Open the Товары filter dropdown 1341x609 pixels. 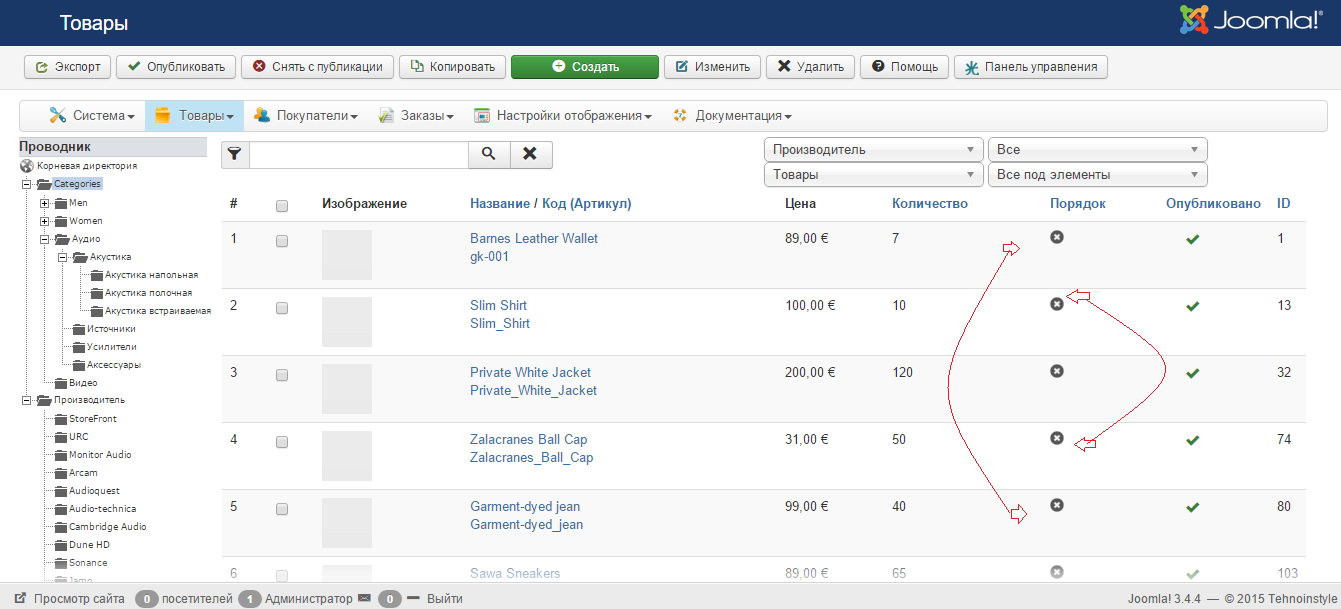click(874, 175)
